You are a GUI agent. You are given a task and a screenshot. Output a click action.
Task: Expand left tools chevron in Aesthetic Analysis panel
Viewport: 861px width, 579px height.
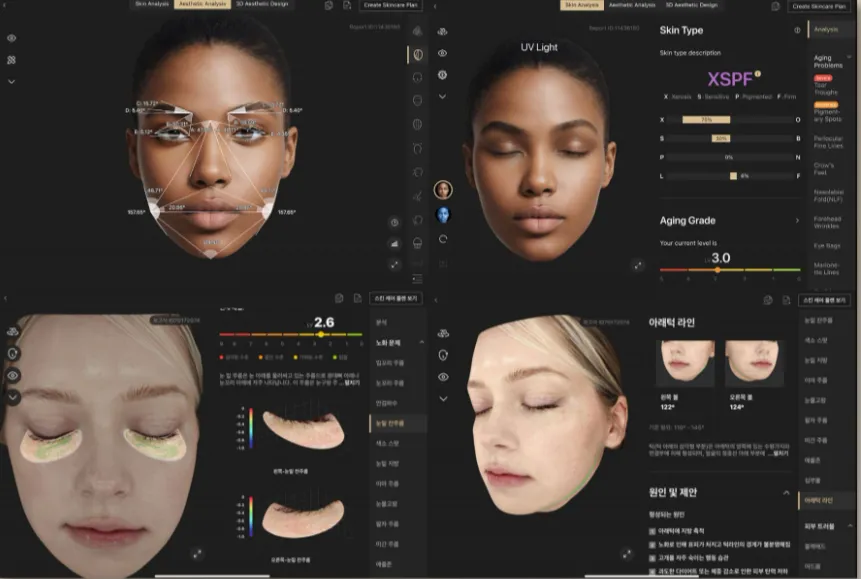coord(12,82)
